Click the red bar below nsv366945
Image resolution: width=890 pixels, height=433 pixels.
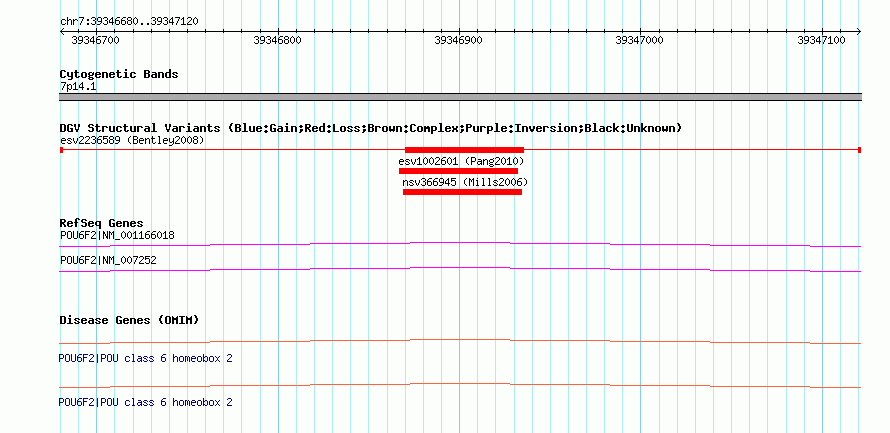[x=463, y=192]
